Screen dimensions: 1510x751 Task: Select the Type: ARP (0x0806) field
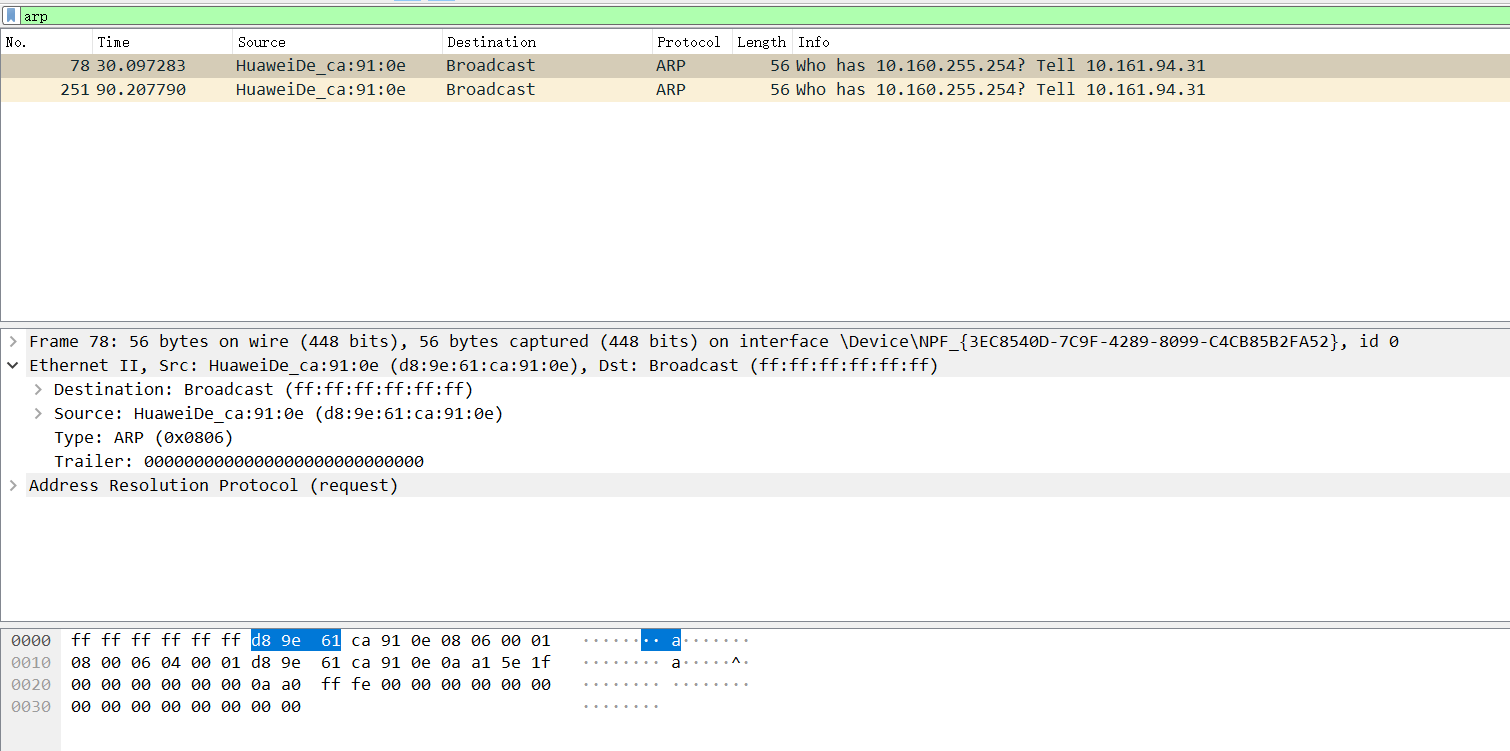(144, 438)
